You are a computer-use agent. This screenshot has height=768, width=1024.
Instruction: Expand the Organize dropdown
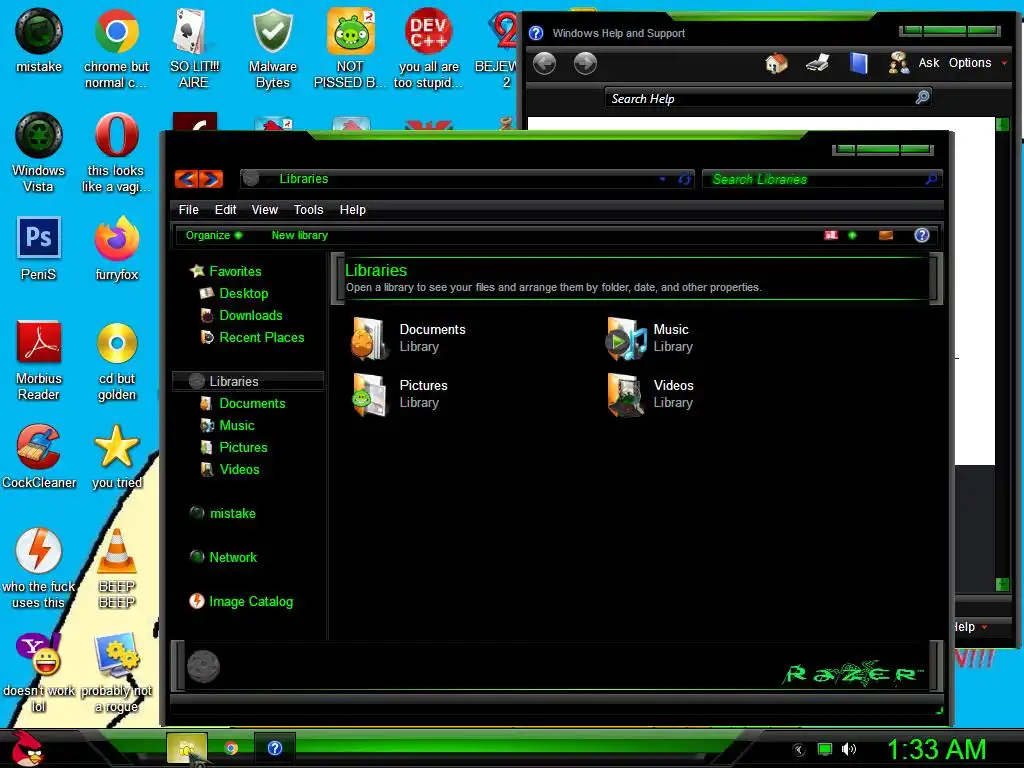214,235
